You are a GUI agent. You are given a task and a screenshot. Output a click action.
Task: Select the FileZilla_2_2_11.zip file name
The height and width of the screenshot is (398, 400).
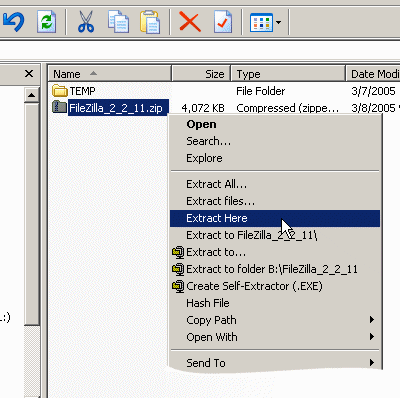(x=118, y=108)
